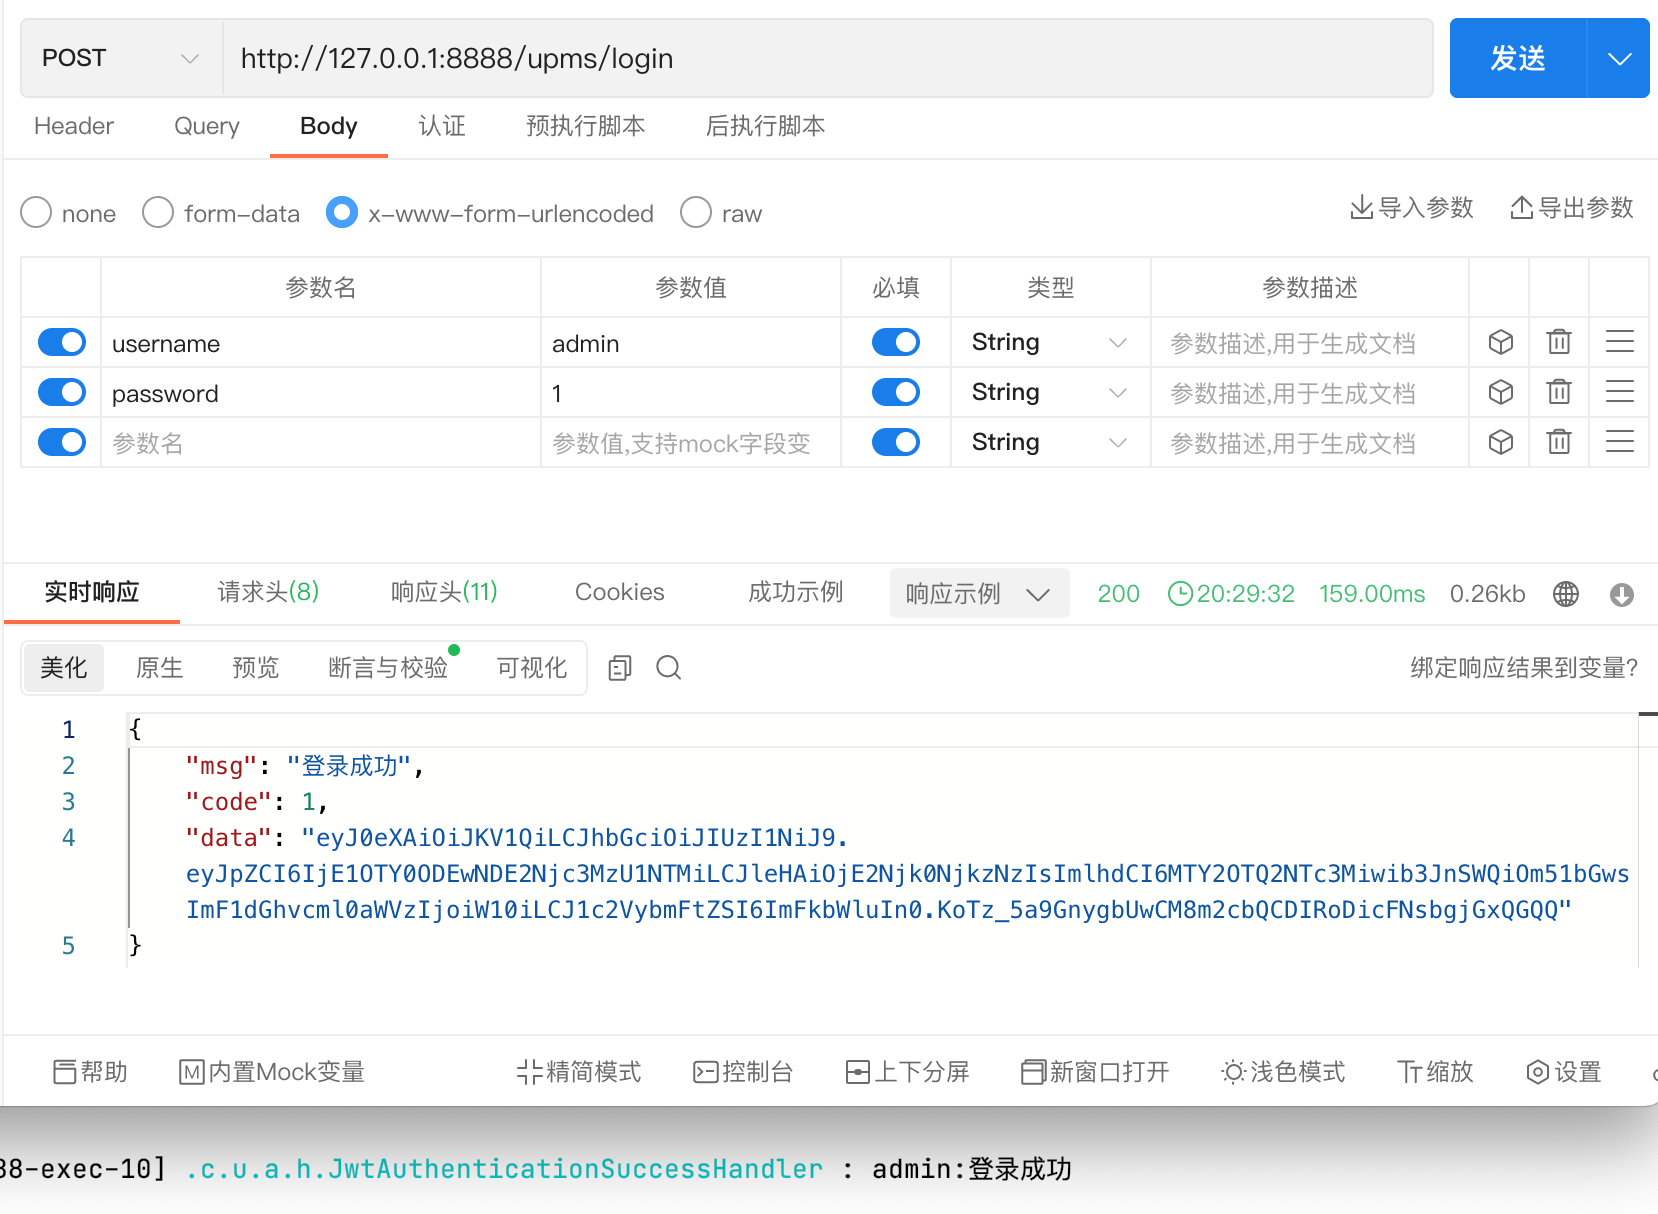
Task: Select the raw body radio button
Action: pyautogui.click(x=696, y=213)
